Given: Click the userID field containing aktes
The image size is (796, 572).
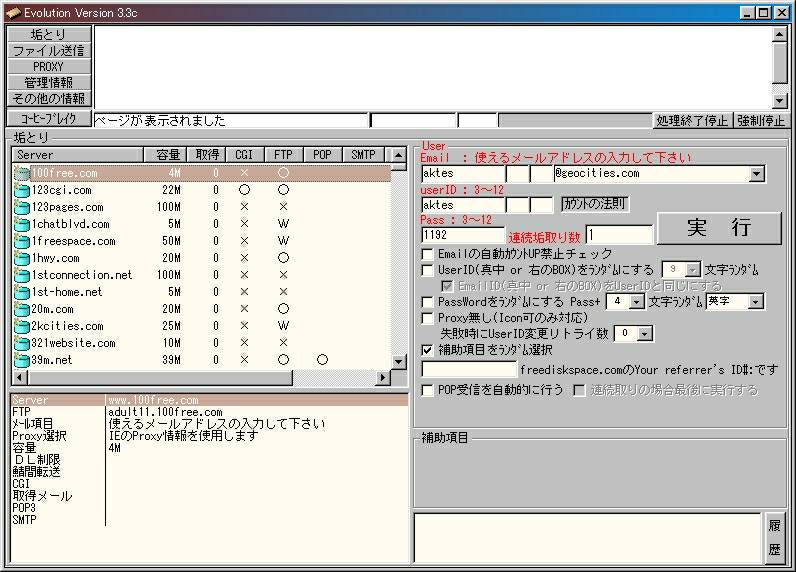Looking at the screenshot, I should click(x=463, y=205).
